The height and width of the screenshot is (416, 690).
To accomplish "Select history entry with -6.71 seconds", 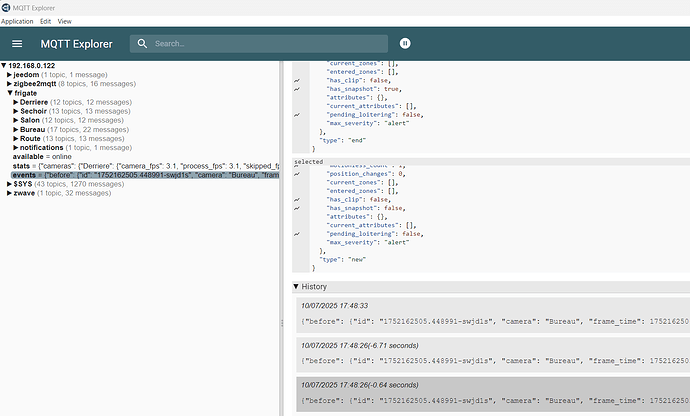I will (x=493, y=354).
